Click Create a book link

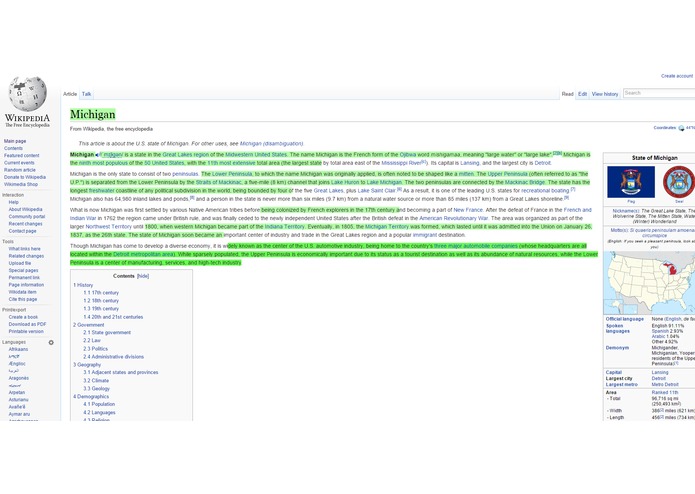(23, 317)
